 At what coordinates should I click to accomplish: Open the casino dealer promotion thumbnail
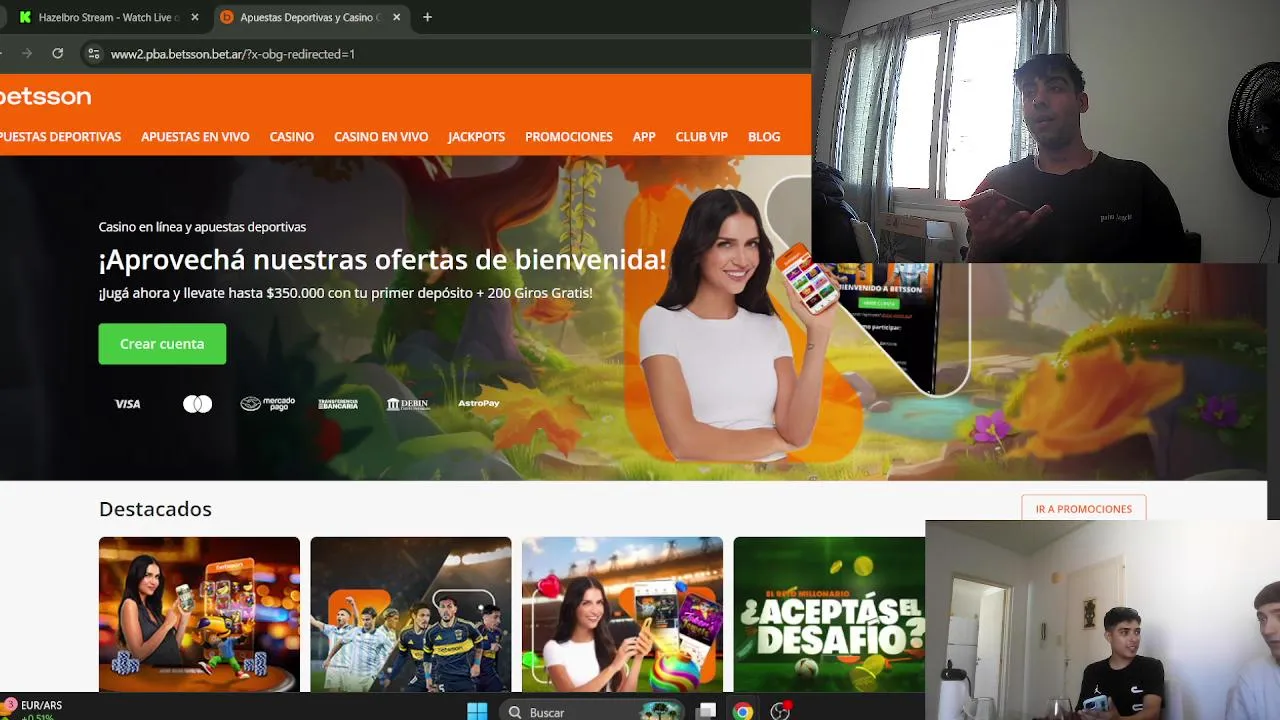[199, 614]
